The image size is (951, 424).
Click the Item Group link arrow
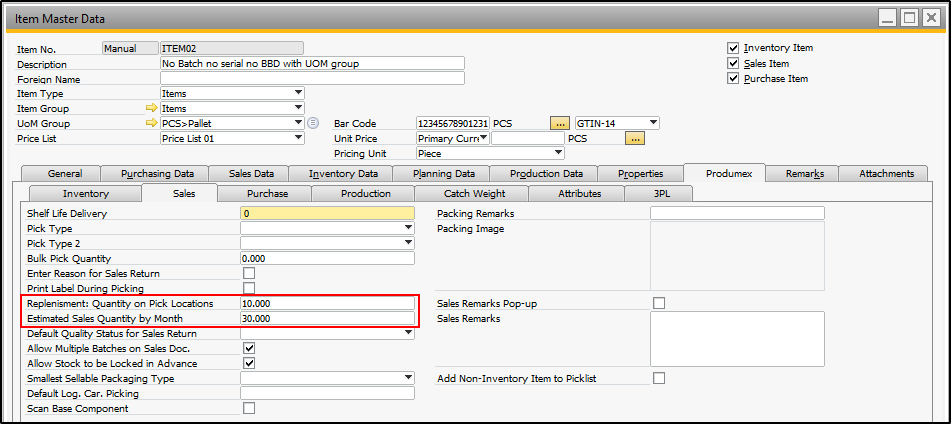pyautogui.click(x=152, y=108)
